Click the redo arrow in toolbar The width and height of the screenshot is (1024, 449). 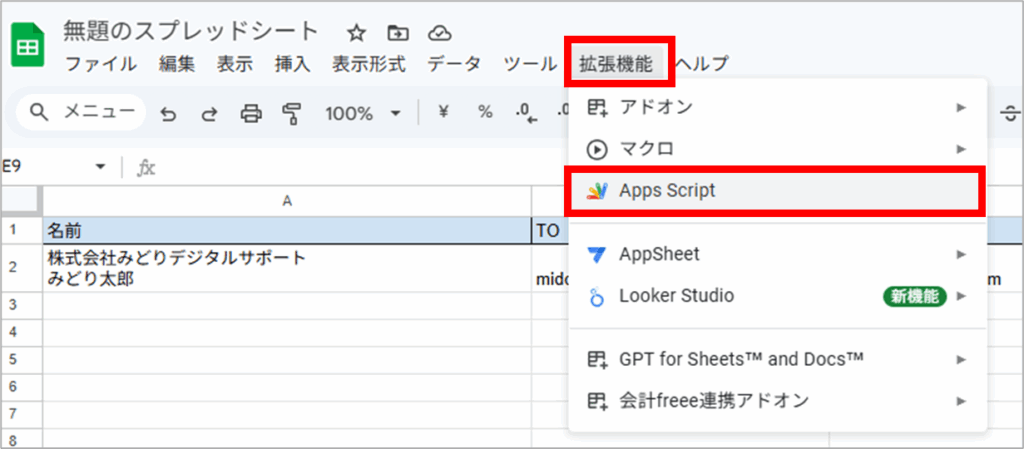click(x=209, y=113)
